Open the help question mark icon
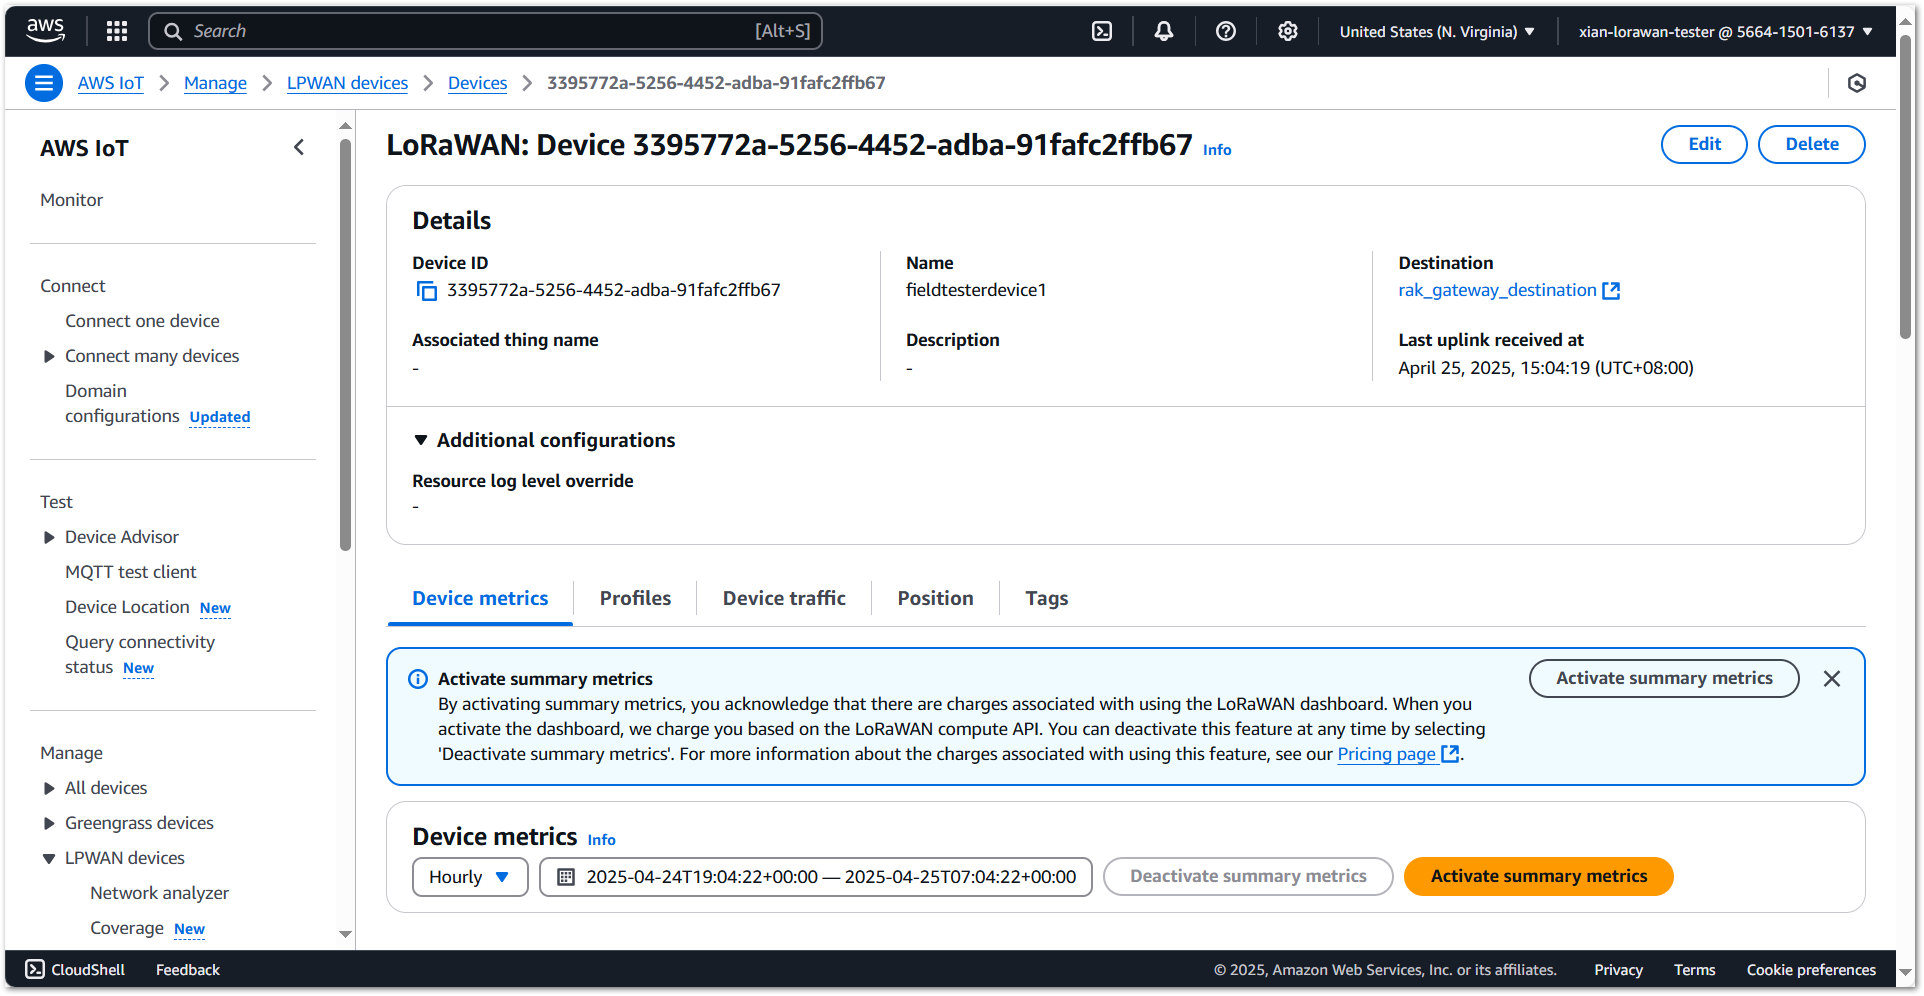The image size is (1924, 996). coord(1225,31)
